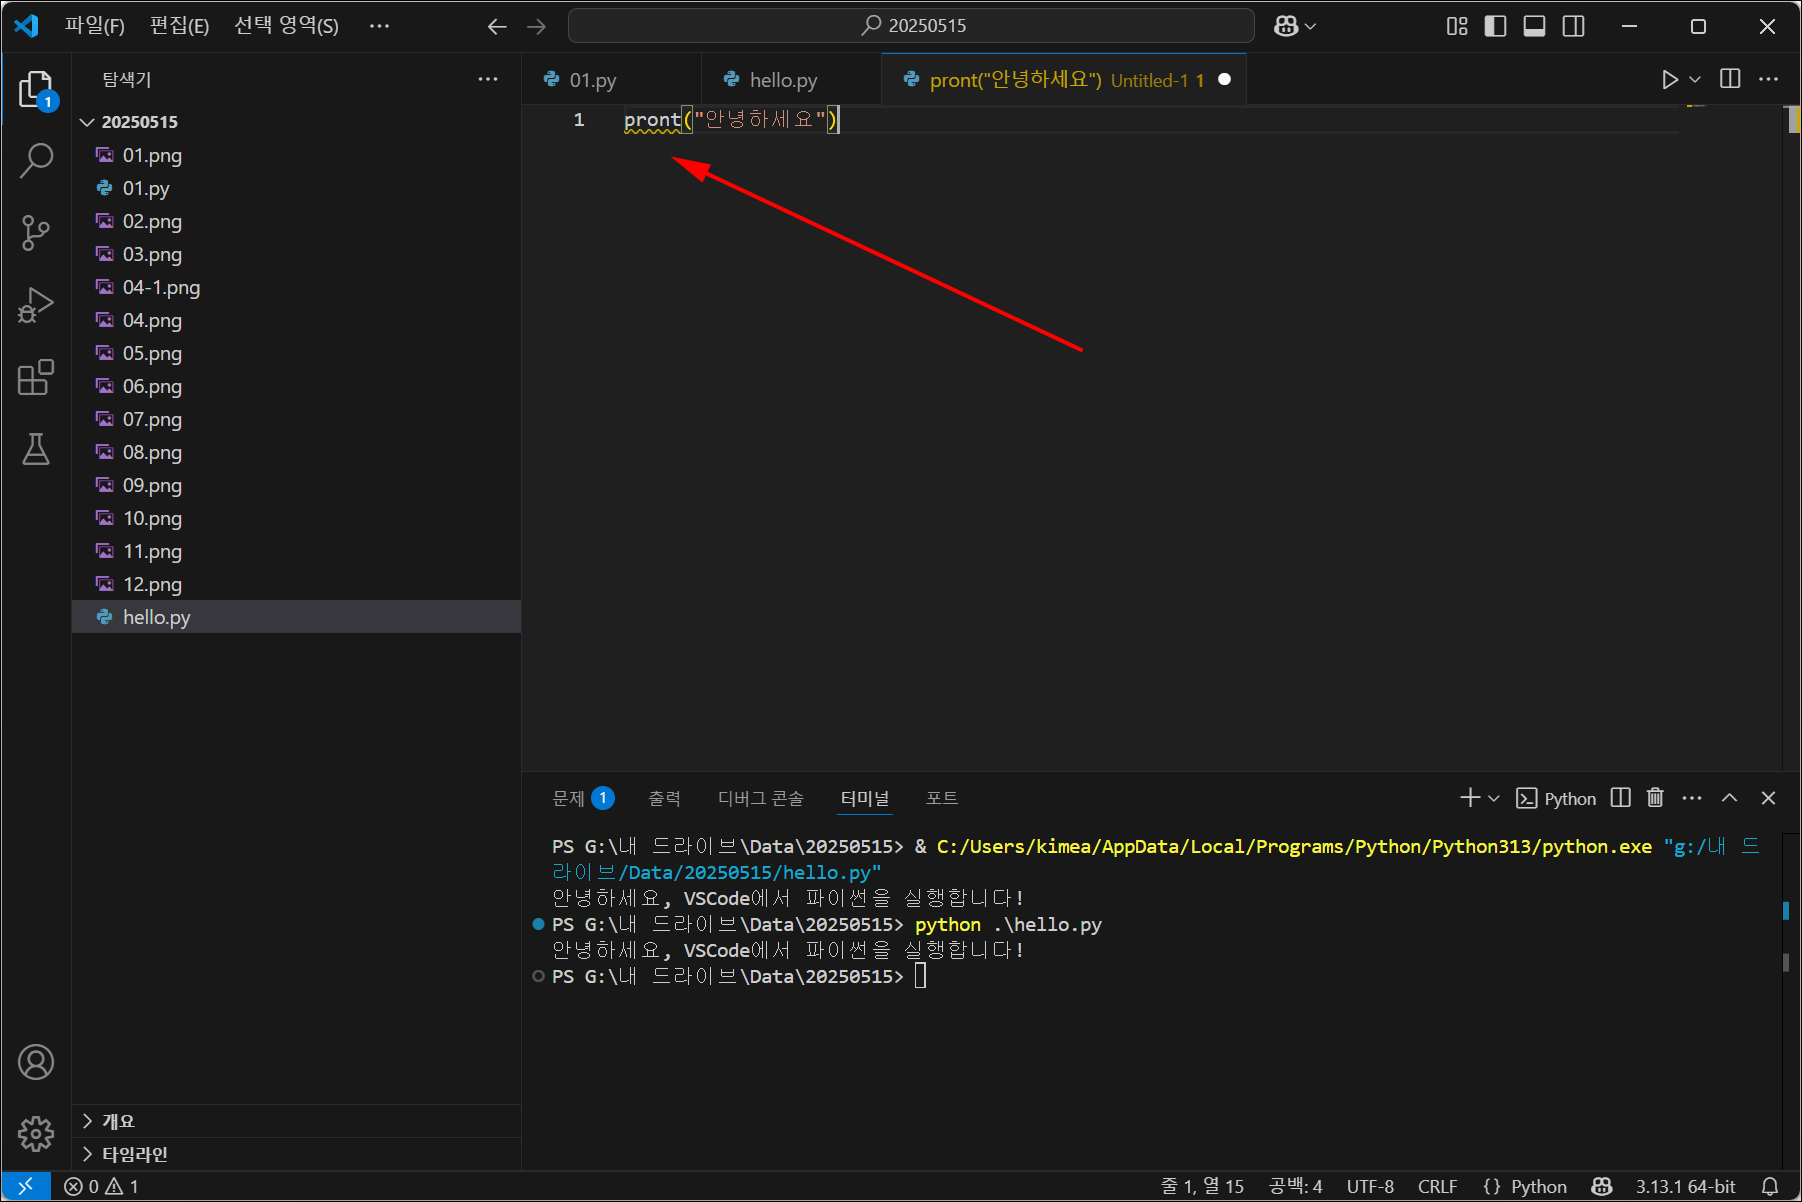Change line and column position 줄 1, 열 15
Viewport: 1802px width, 1202px height.
point(1202,1186)
